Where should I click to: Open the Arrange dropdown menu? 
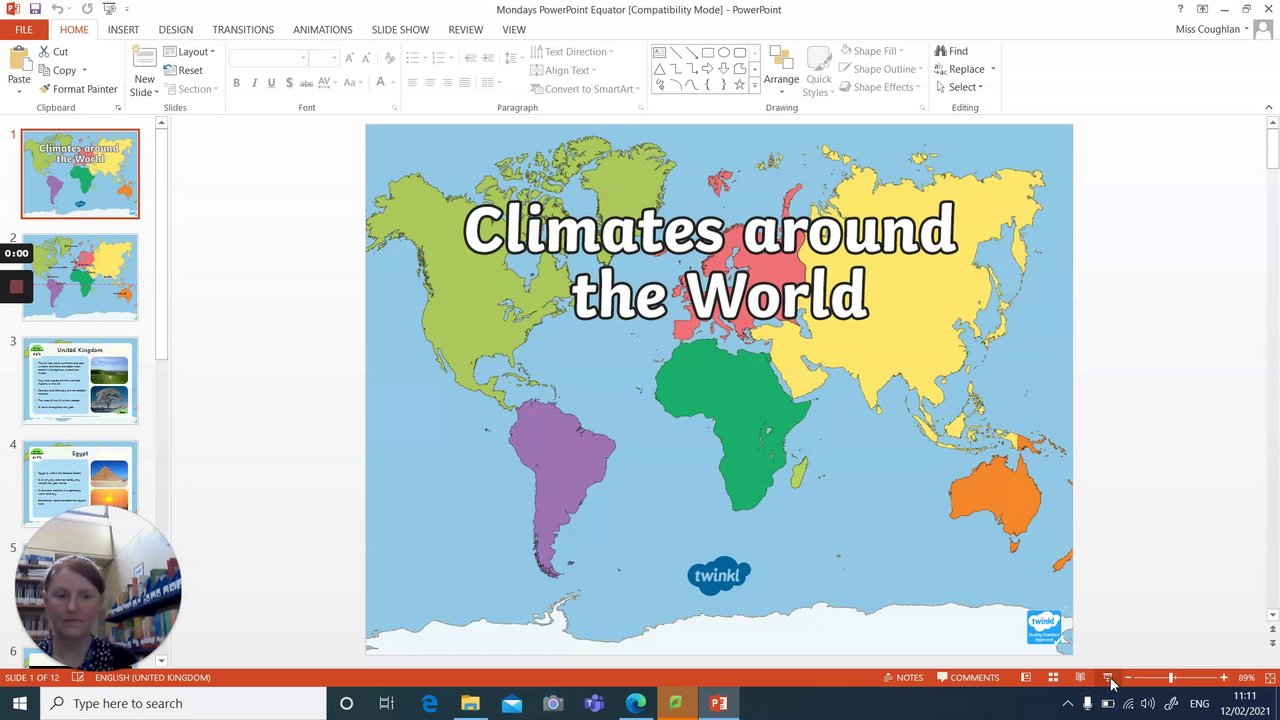tap(781, 79)
